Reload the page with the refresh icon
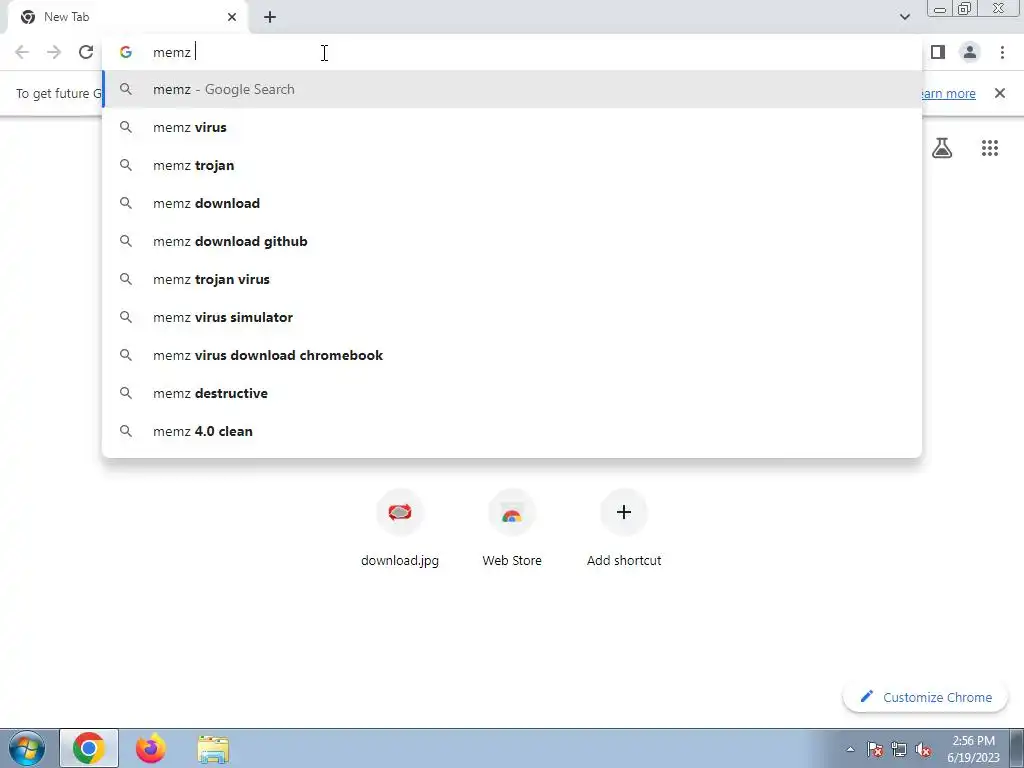This screenshot has height=768, width=1024. coord(86,52)
